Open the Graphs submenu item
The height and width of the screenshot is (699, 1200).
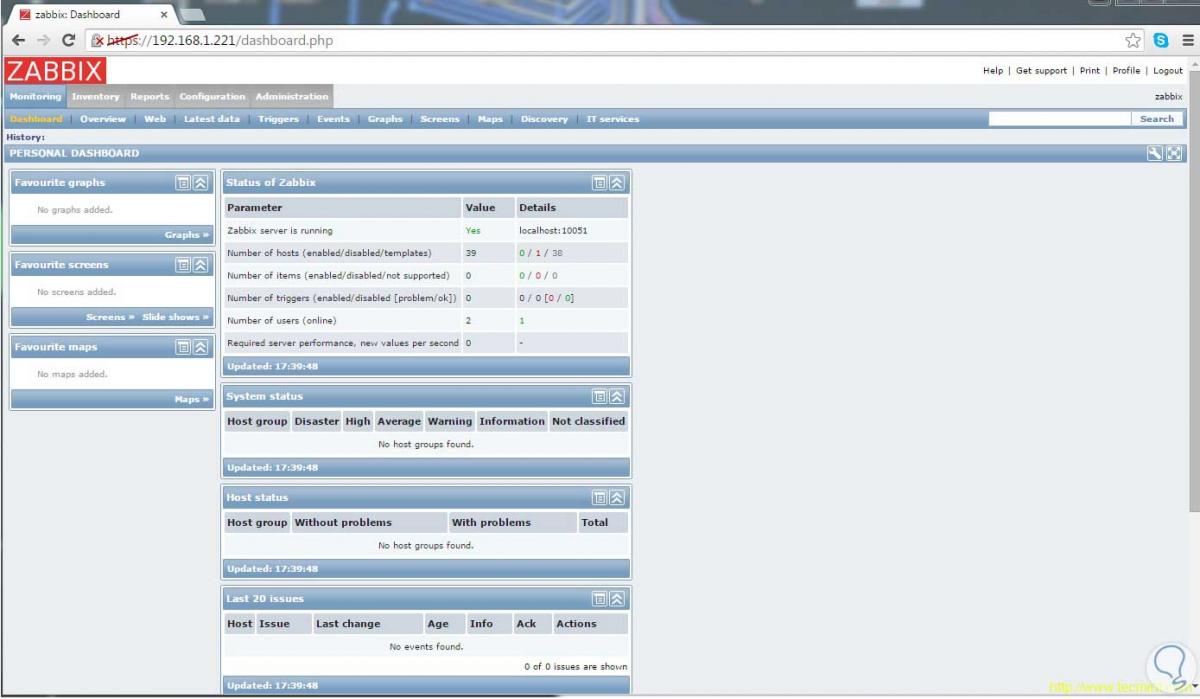tap(385, 119)
